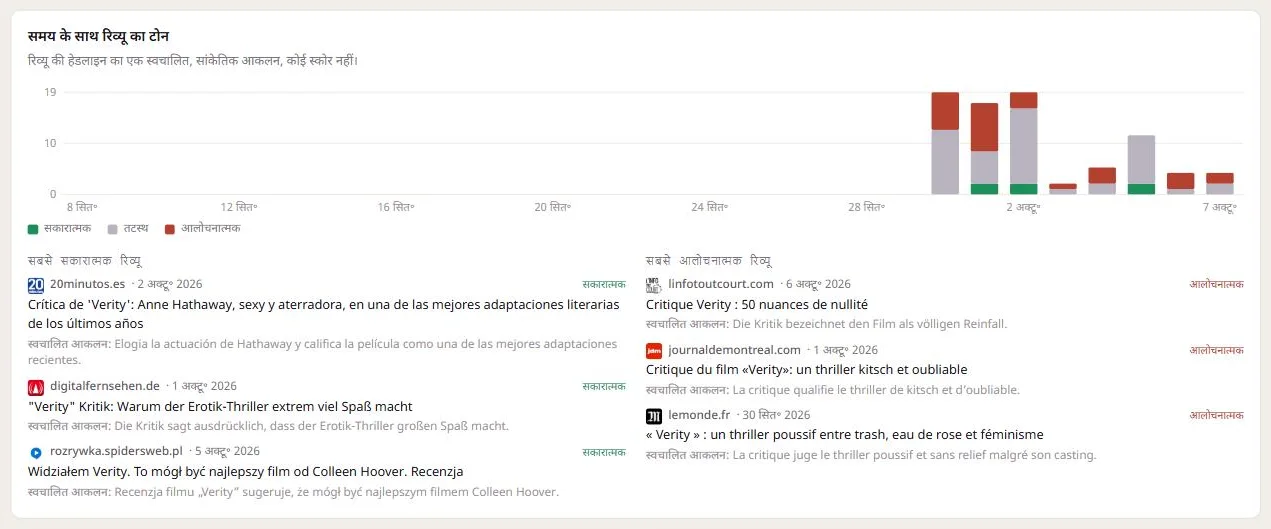Image resolution: width=1271 pixels, height=529 pixels.
Task: Open Le Monde '« Verity » : un thriller poussif' review
Action: click(844, 434)
